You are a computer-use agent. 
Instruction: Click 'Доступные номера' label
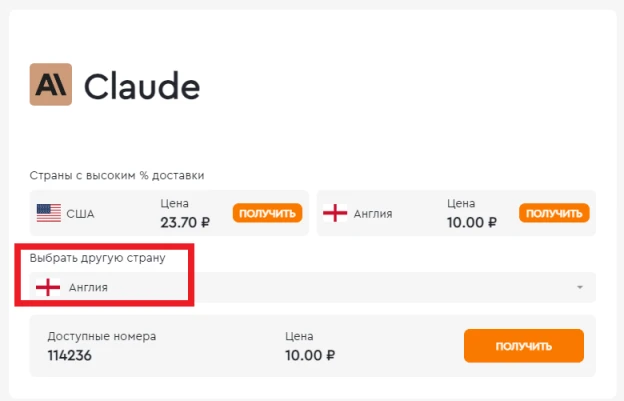click(x=102, y=337)
